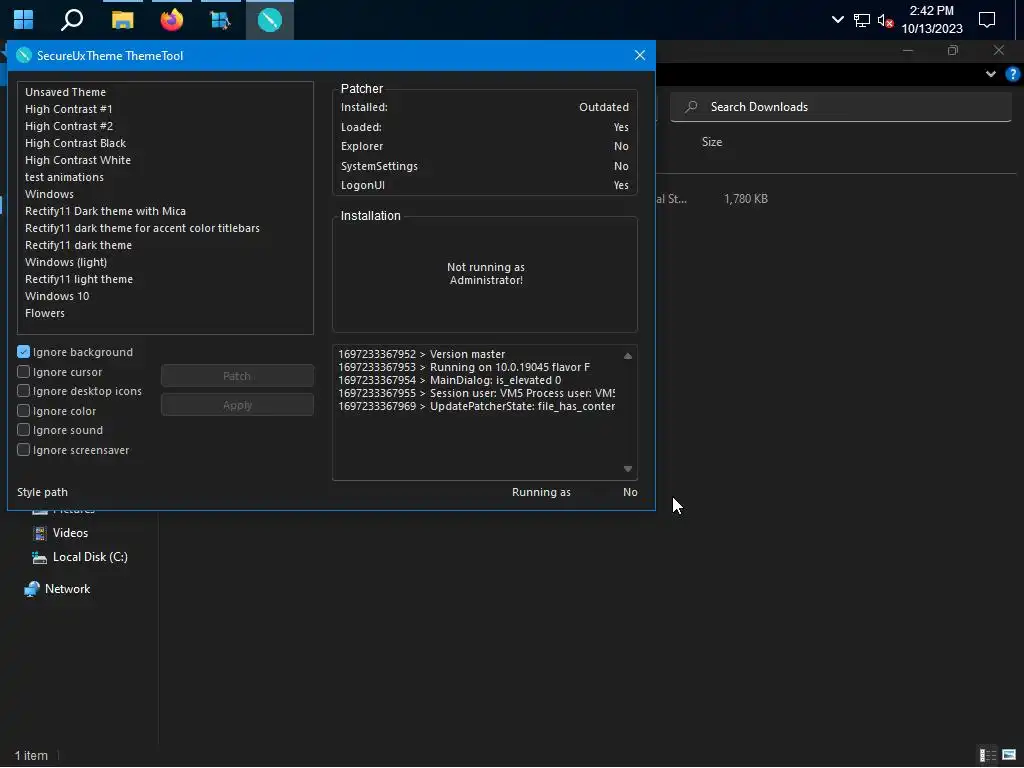The image size is (1024, 768).
Task: Open the Explorer help icon
Action: (x=1012, y=74)
